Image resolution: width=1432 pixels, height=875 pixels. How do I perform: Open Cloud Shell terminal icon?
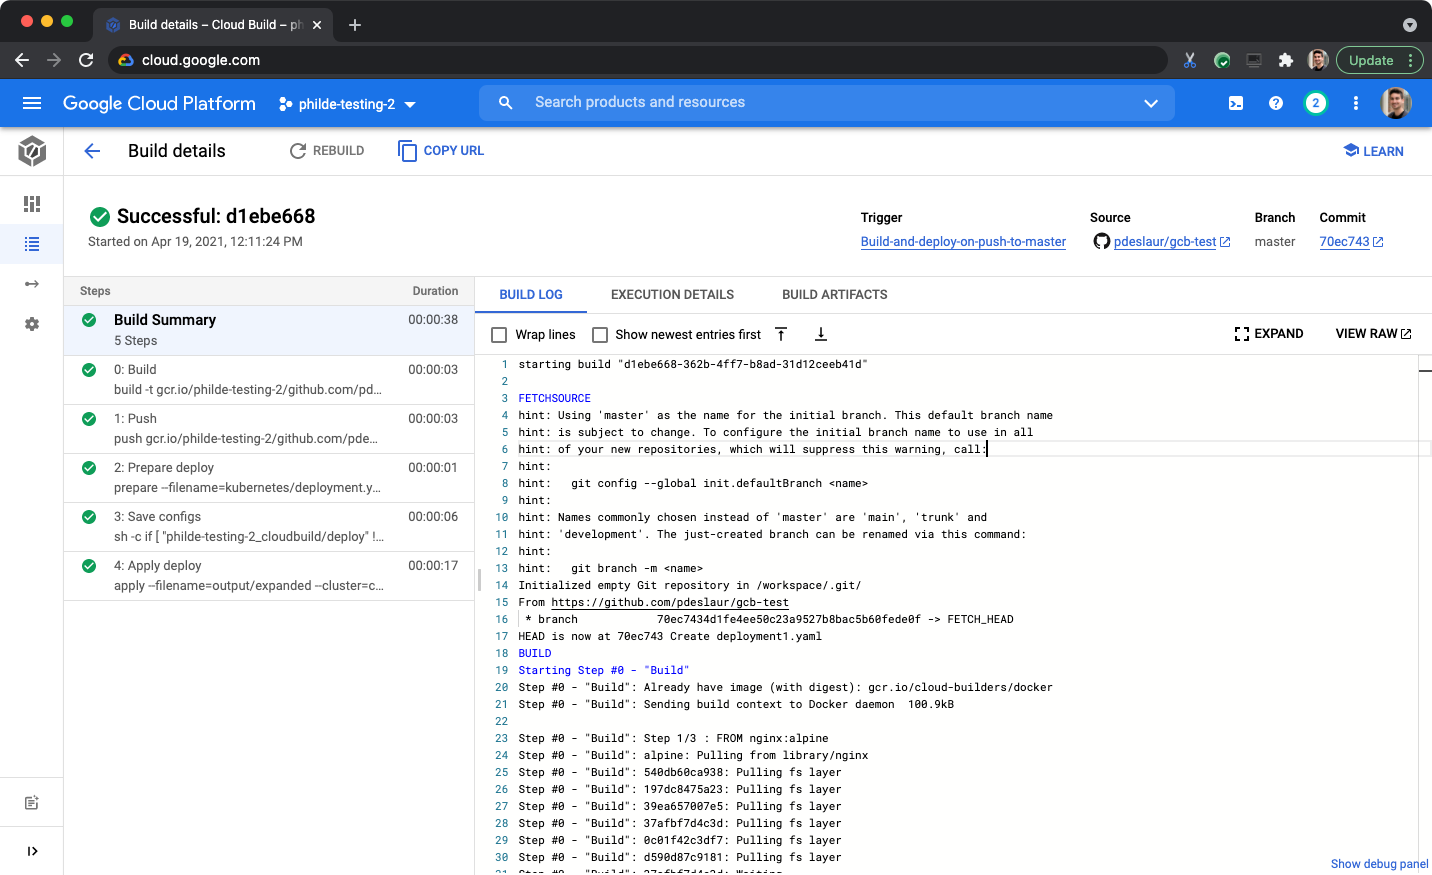pyautogui.click(x=1236, y=103)
